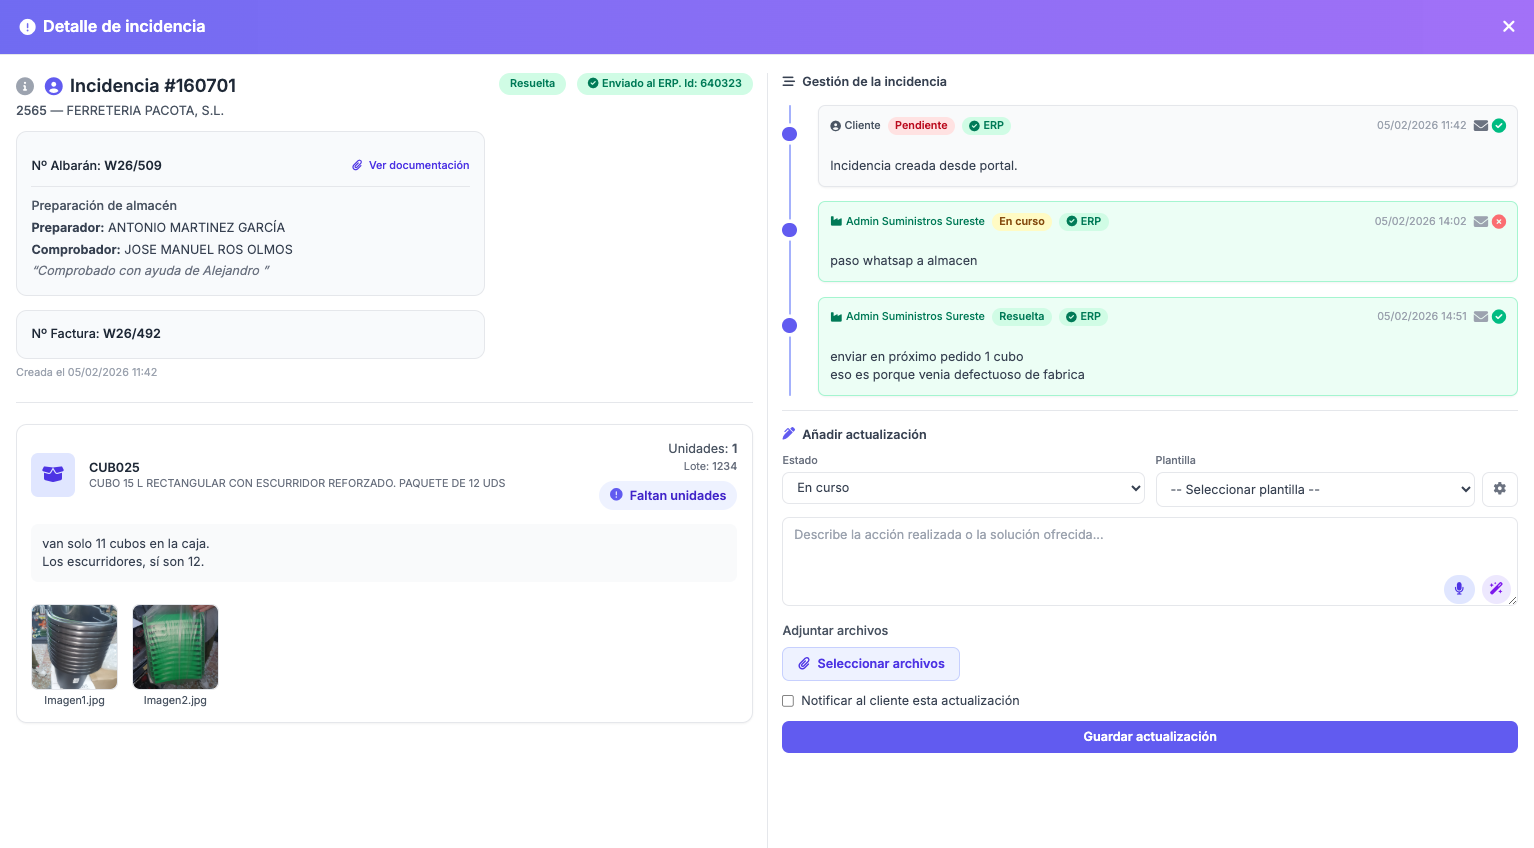Activate the microphone dictation button
1534x848 pixels.
pos(1459,589)
